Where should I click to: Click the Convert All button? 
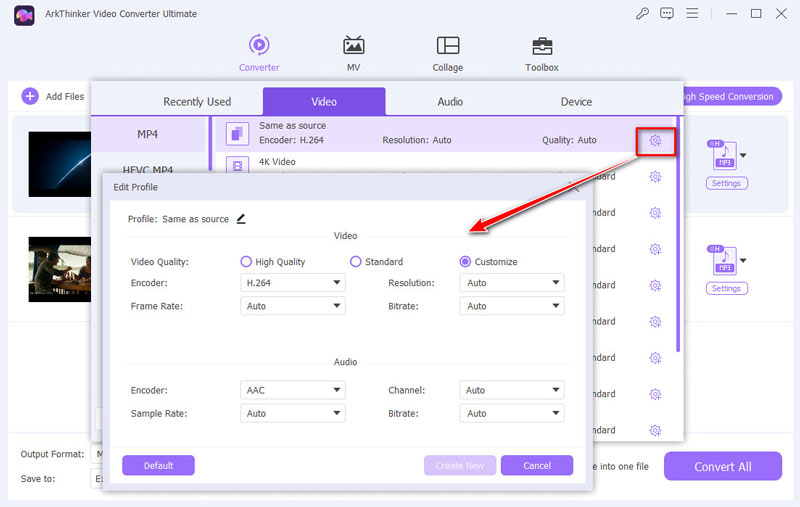722,466
